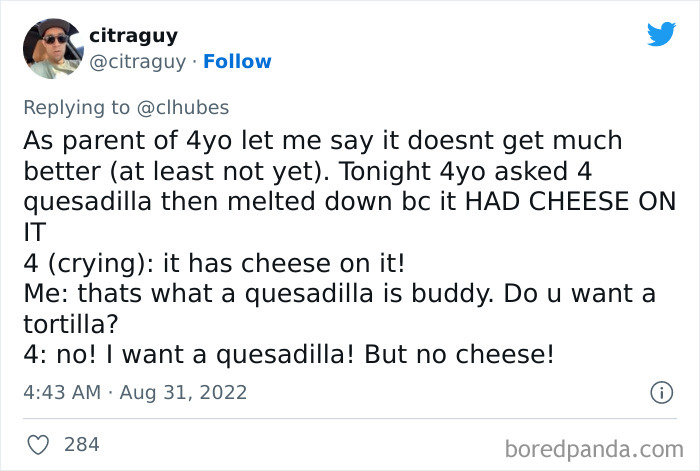Click the bold citraguy display name
700x471 pixels.
click(133, 36)
